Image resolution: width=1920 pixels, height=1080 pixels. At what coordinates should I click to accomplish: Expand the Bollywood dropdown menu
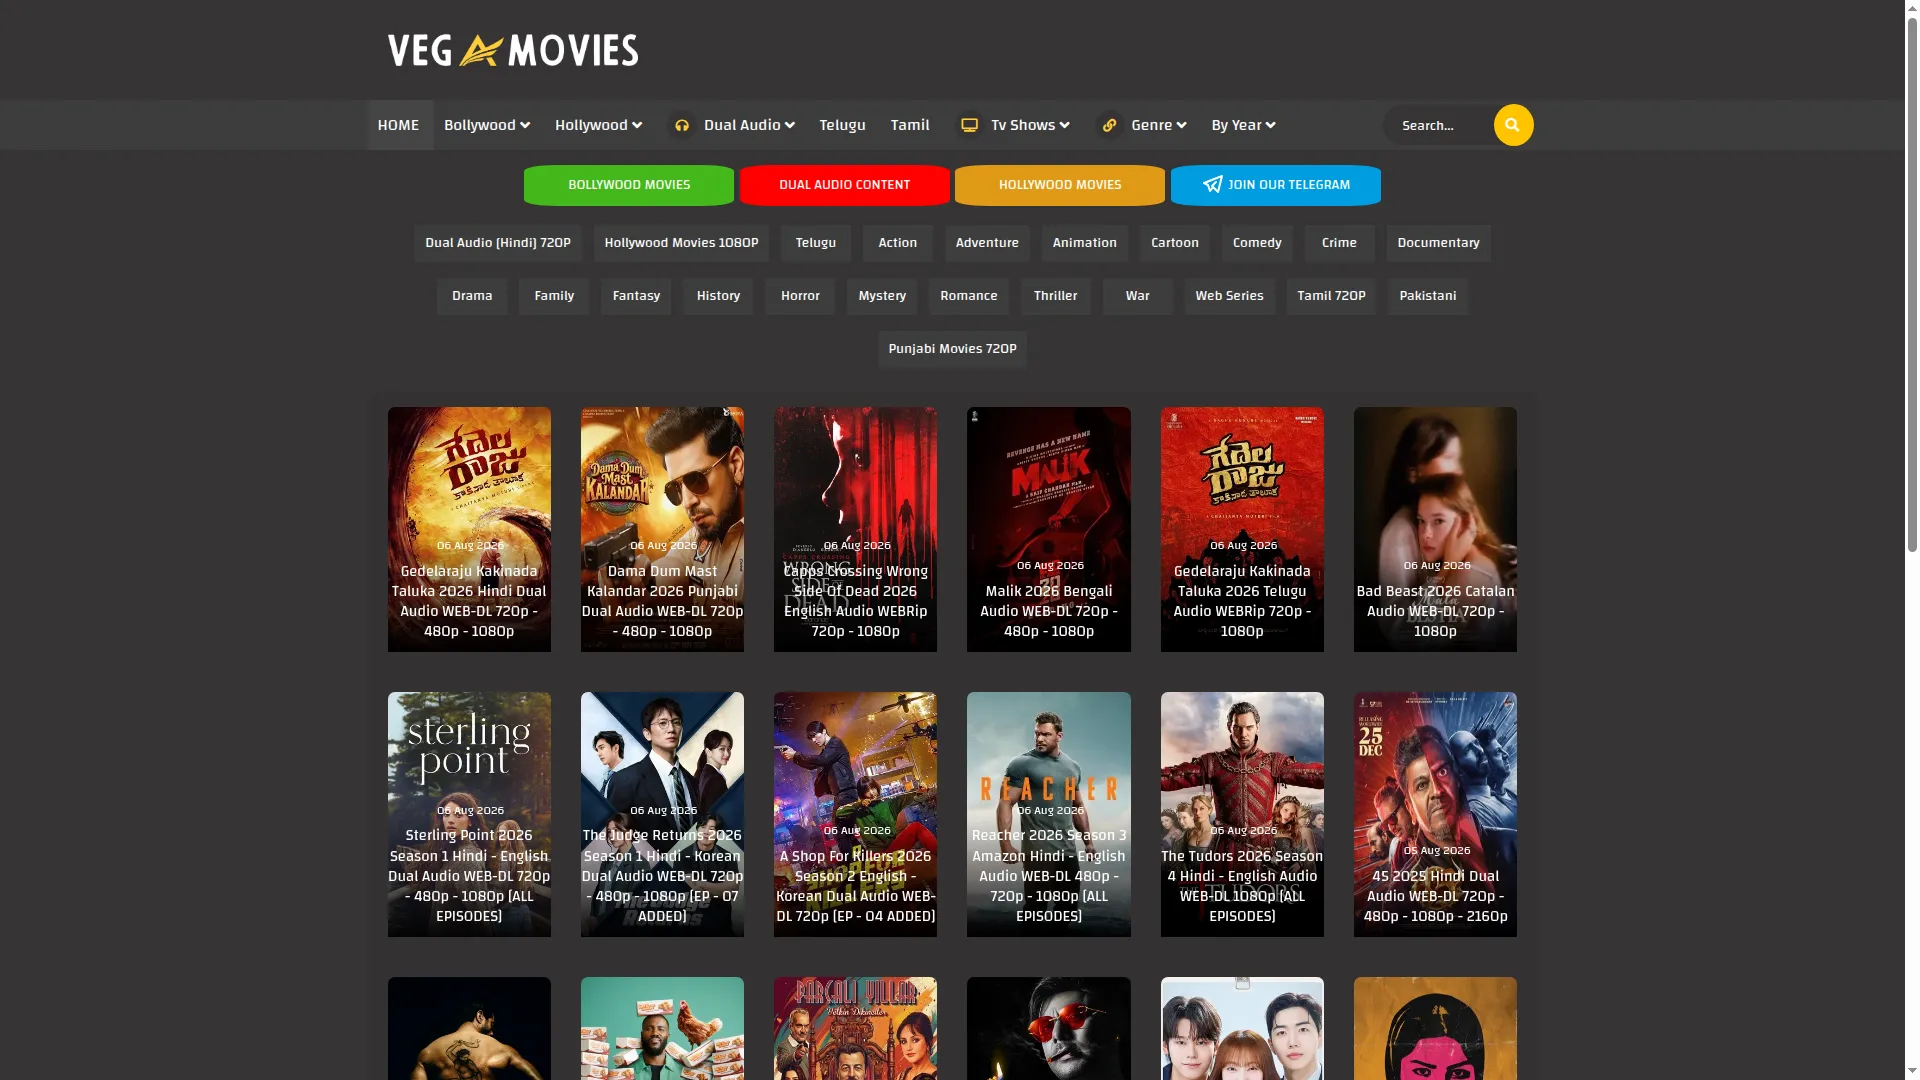pos(487,125)
